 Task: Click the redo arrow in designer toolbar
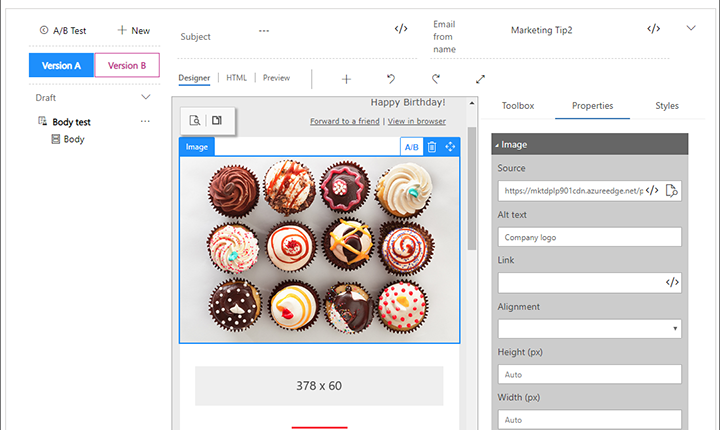[436, 78]
